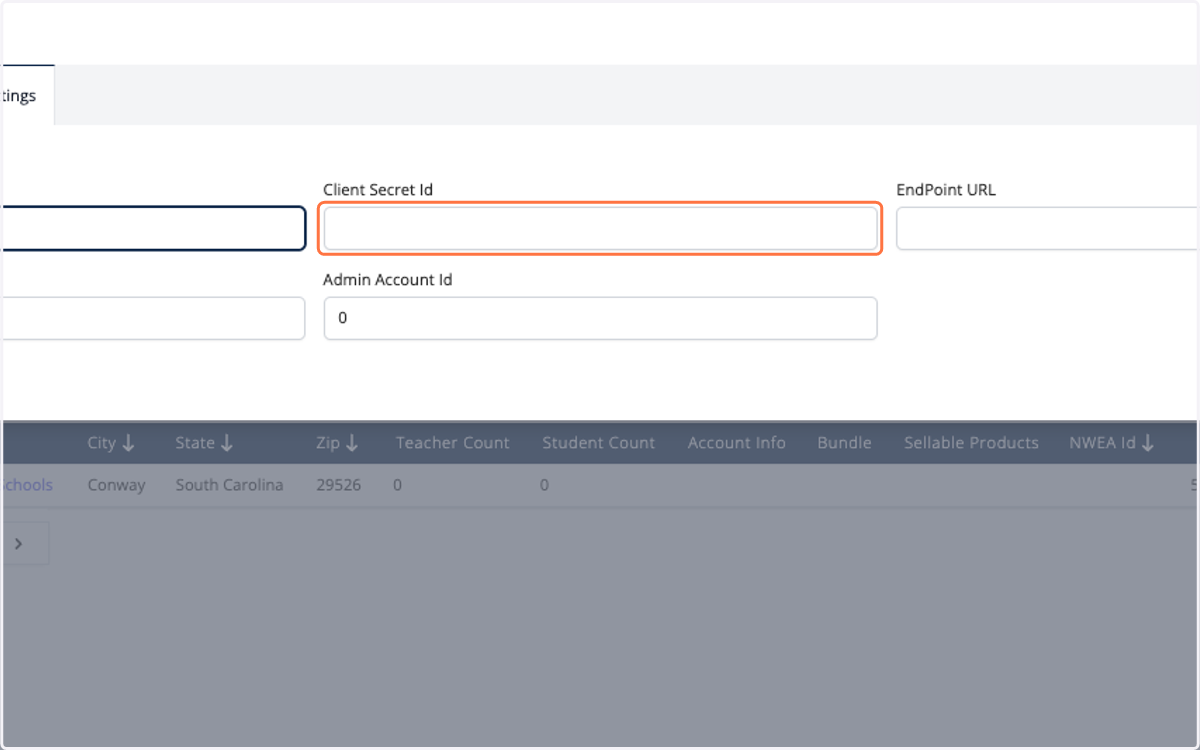Focus the dark-bordered input left of Client Secret Id
This screenshot has width=1200, height=750.
[152, 229]
